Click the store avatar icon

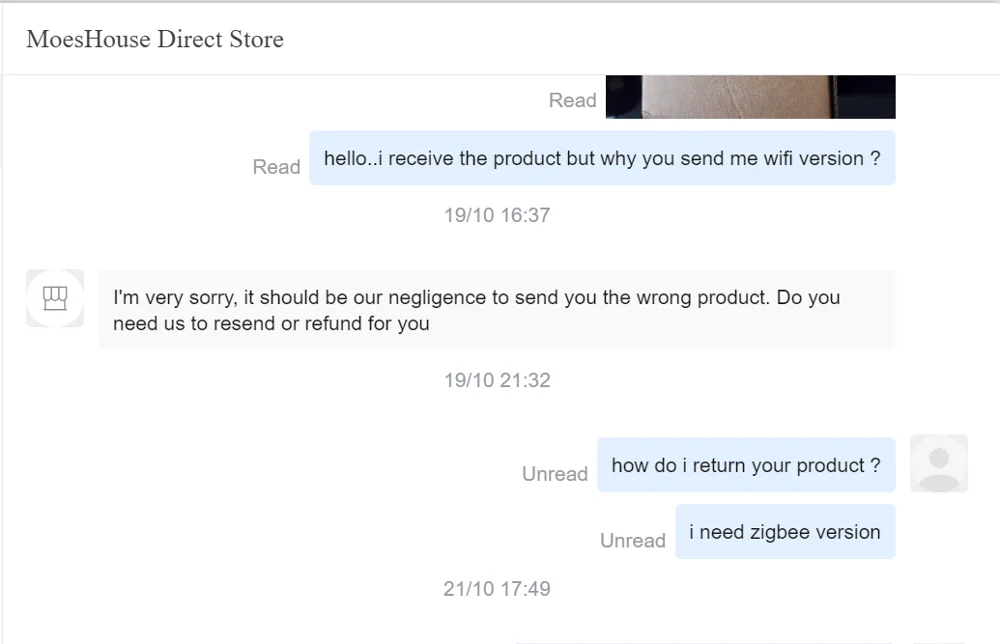coord(54,297)
